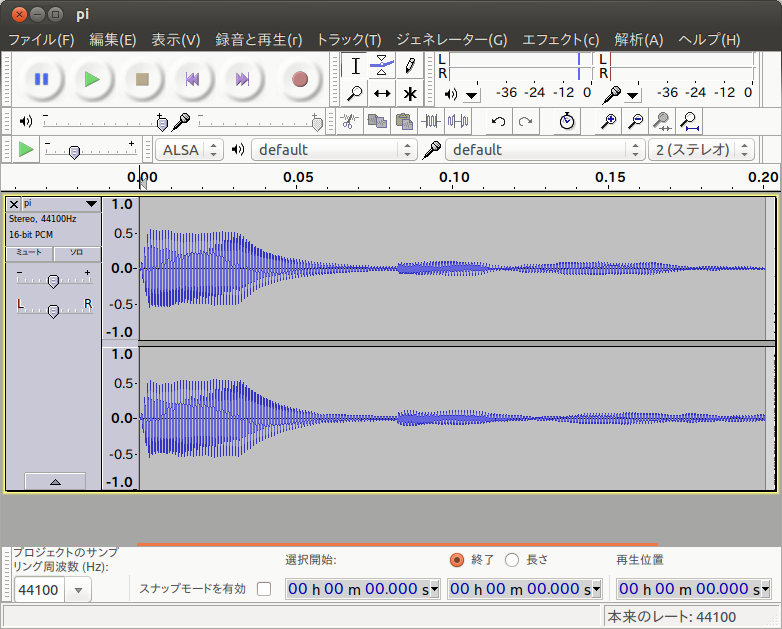Screen dimensions: 782x629
Task: Click the ミュート button on track
Action: (x=29, y=253)
